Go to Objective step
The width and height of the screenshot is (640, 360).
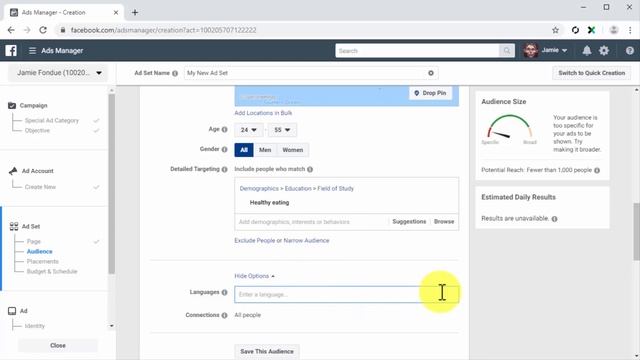pyautogui.click(x=37, y=131)
